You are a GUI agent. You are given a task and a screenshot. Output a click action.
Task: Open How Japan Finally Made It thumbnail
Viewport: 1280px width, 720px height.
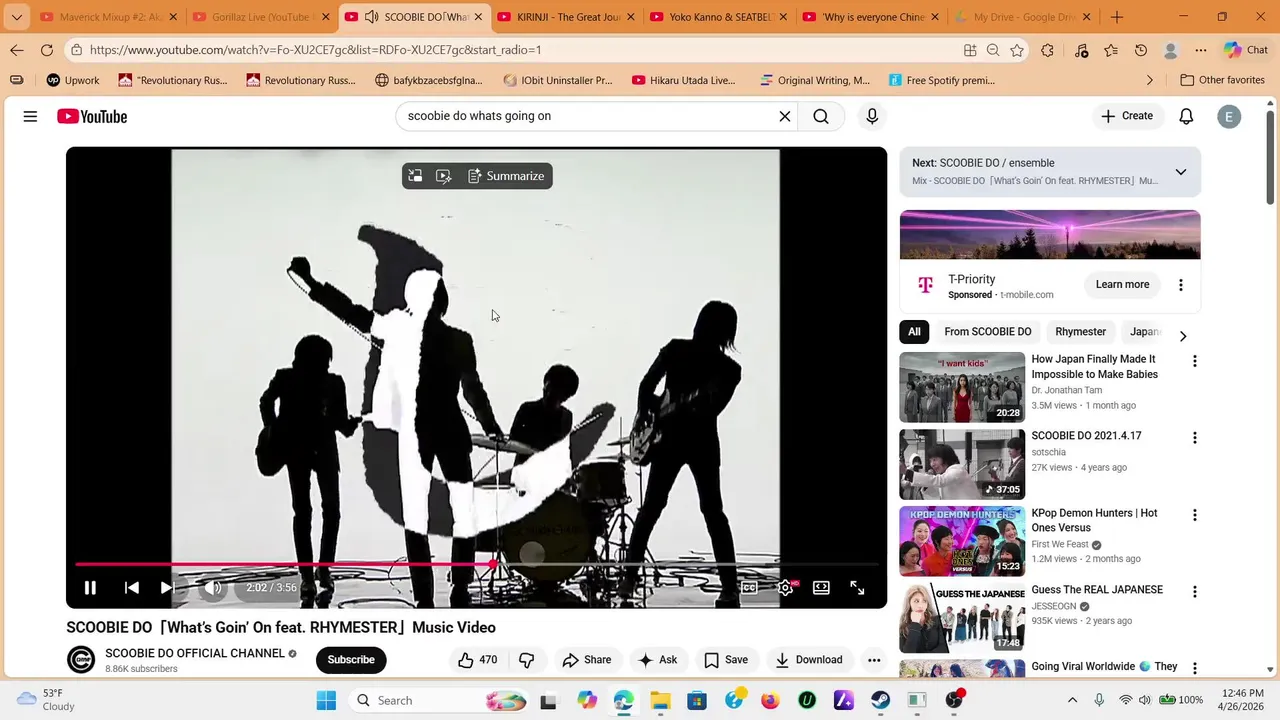point(962,387)
